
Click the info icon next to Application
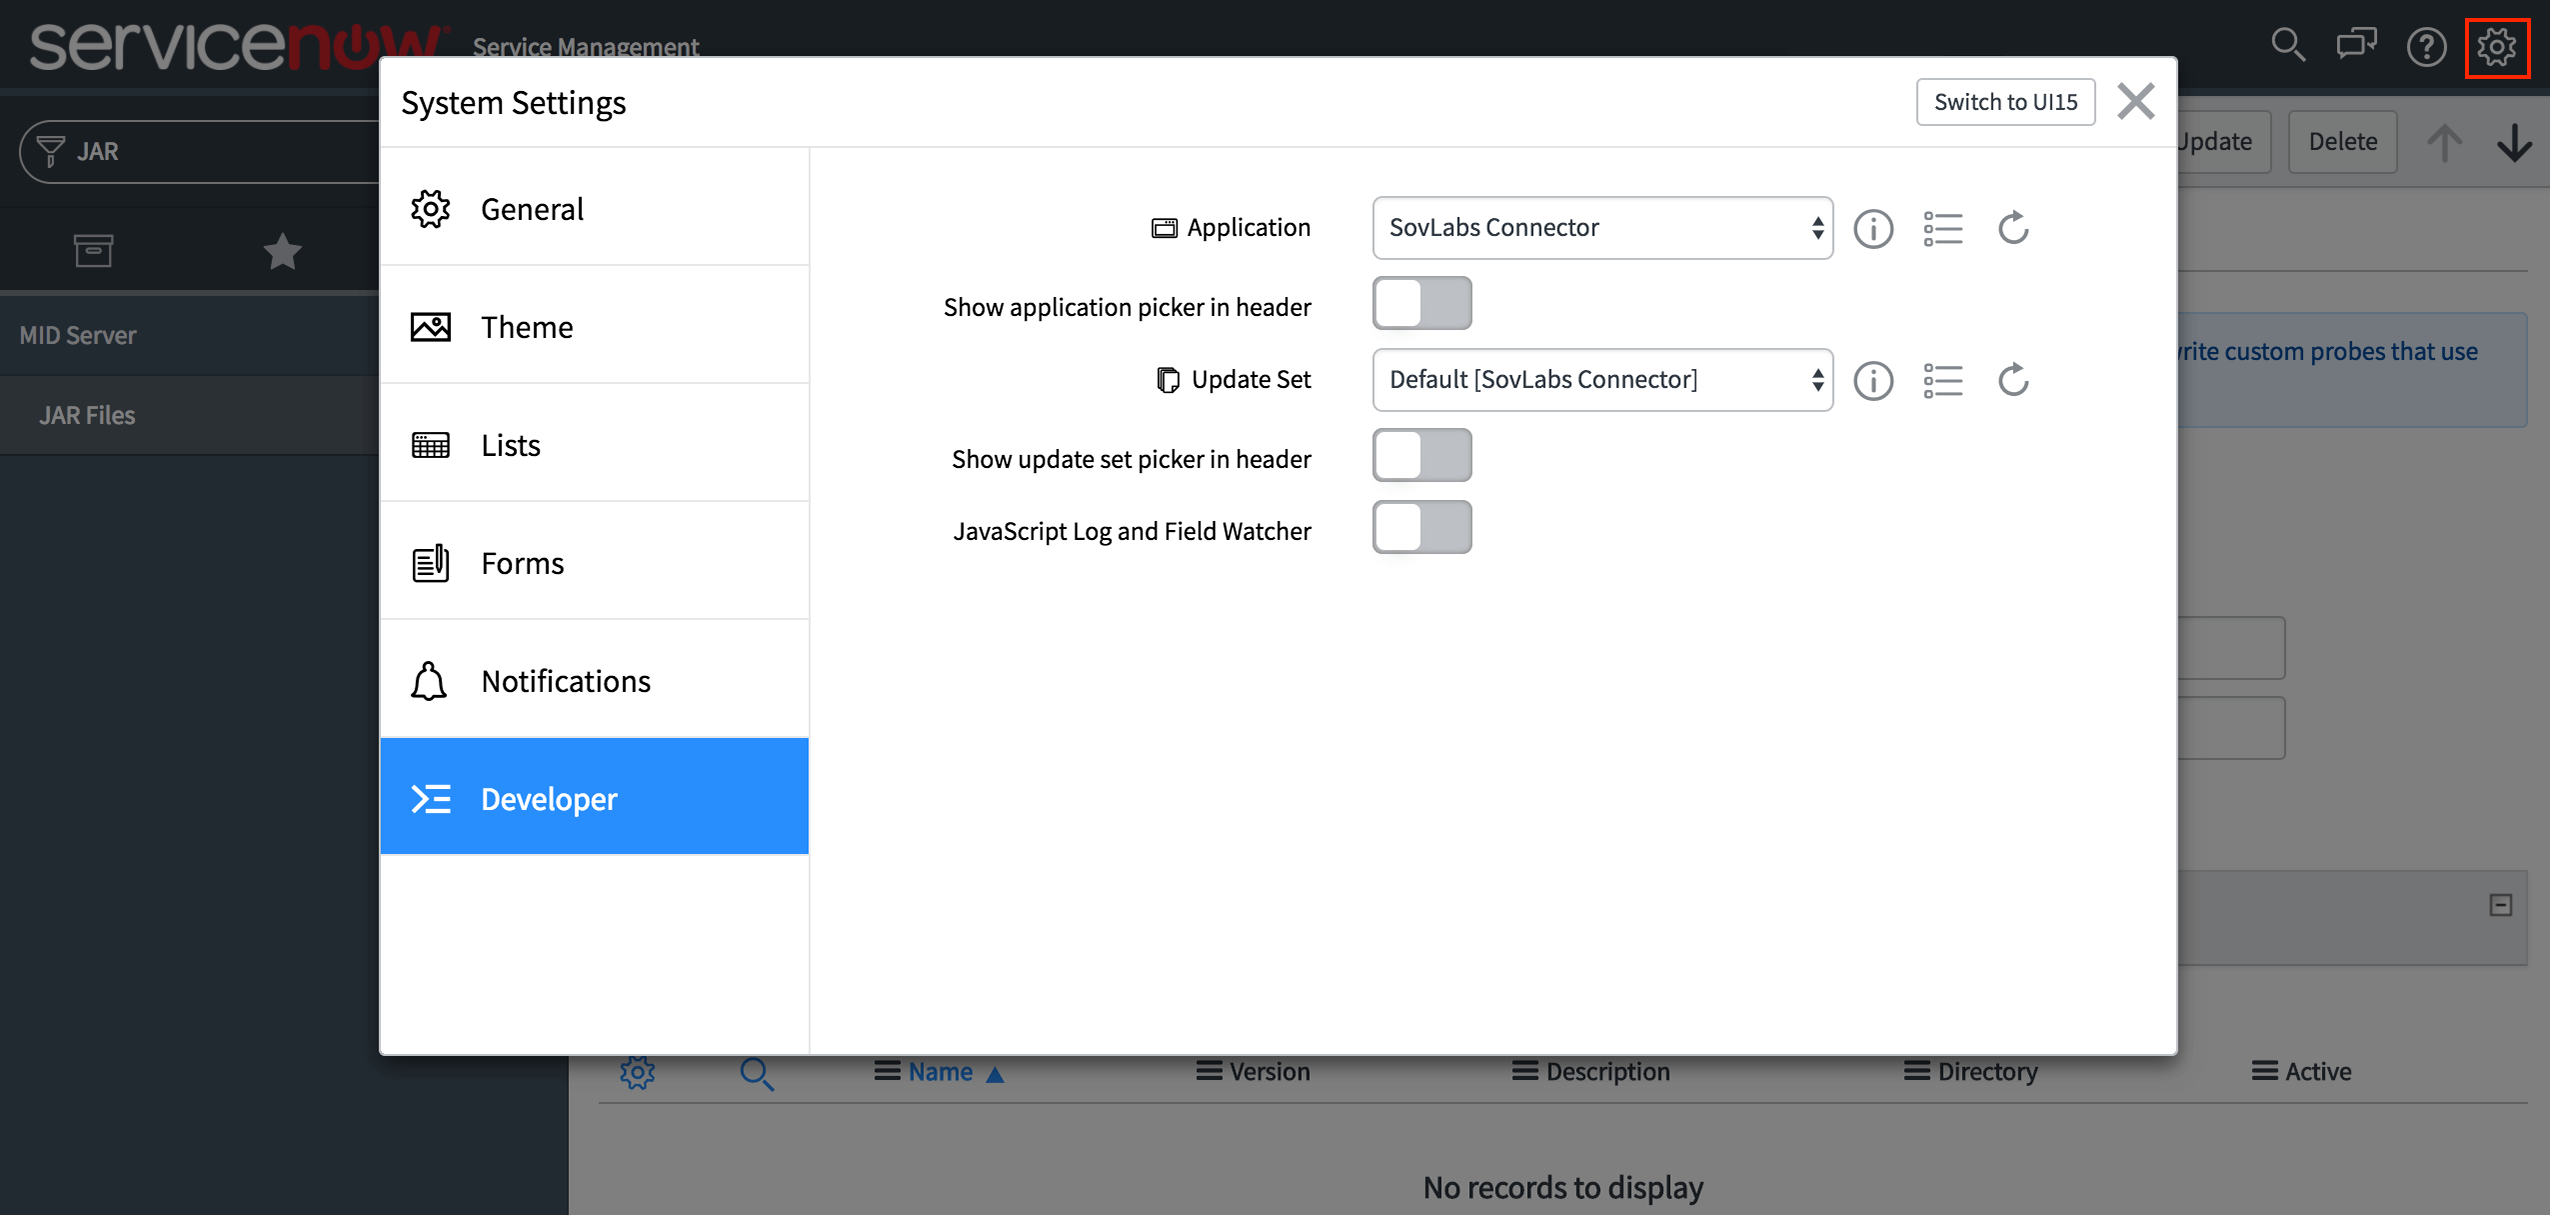[1873, 229]
